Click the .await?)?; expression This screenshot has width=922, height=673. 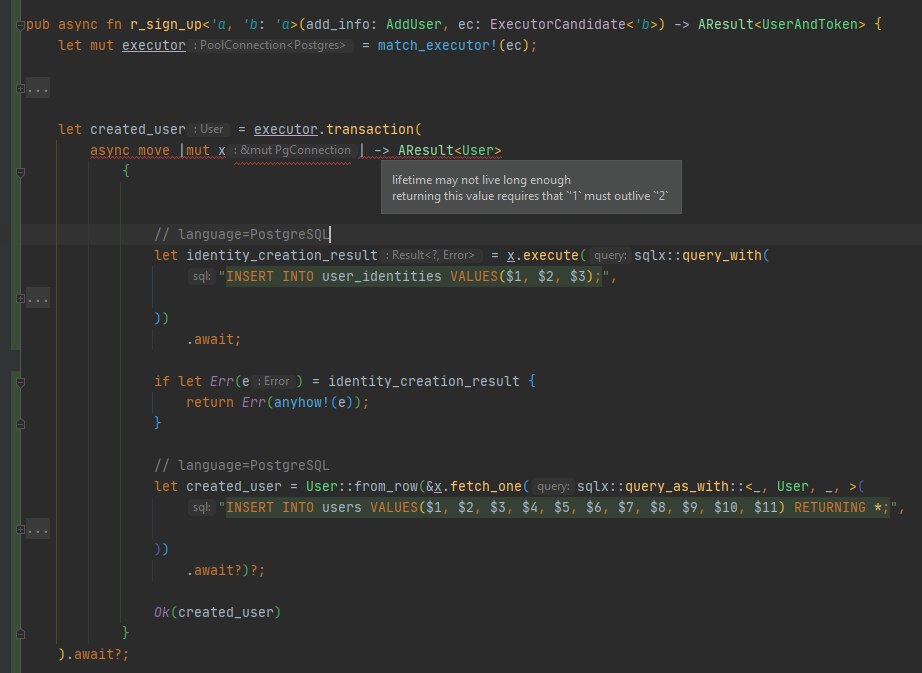point(226,571)
